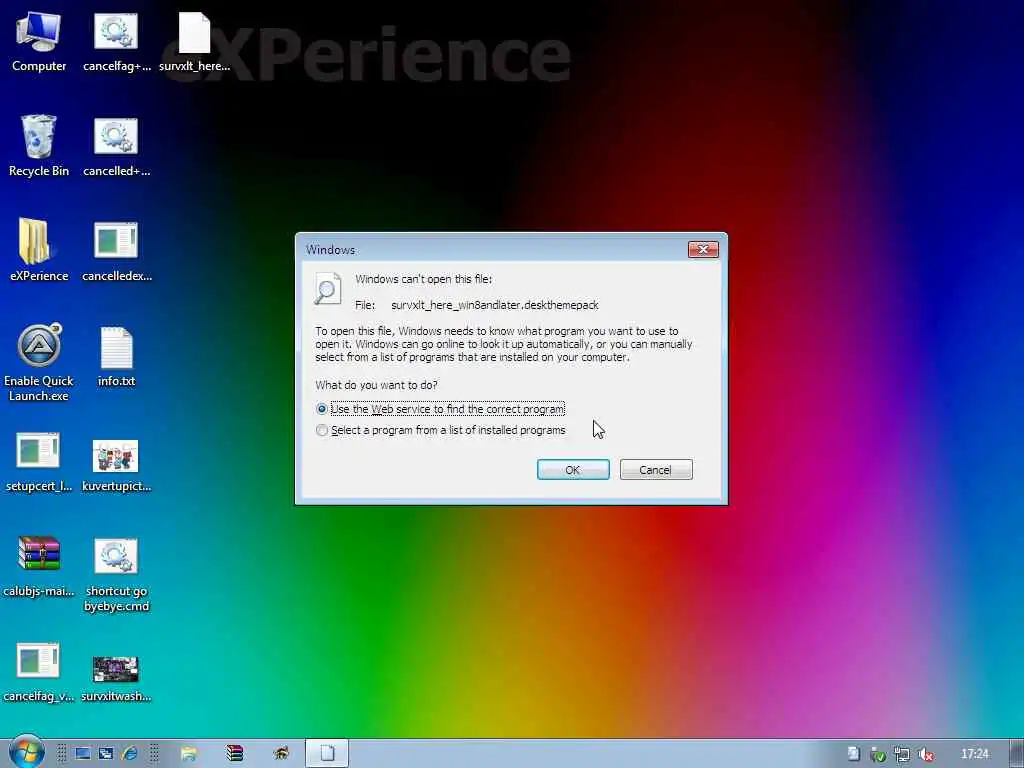The height and width of the screenshot is (768, 1024).
Task: Select shortcut go byebye.cmd icon
Action: (x=116, y=574)
